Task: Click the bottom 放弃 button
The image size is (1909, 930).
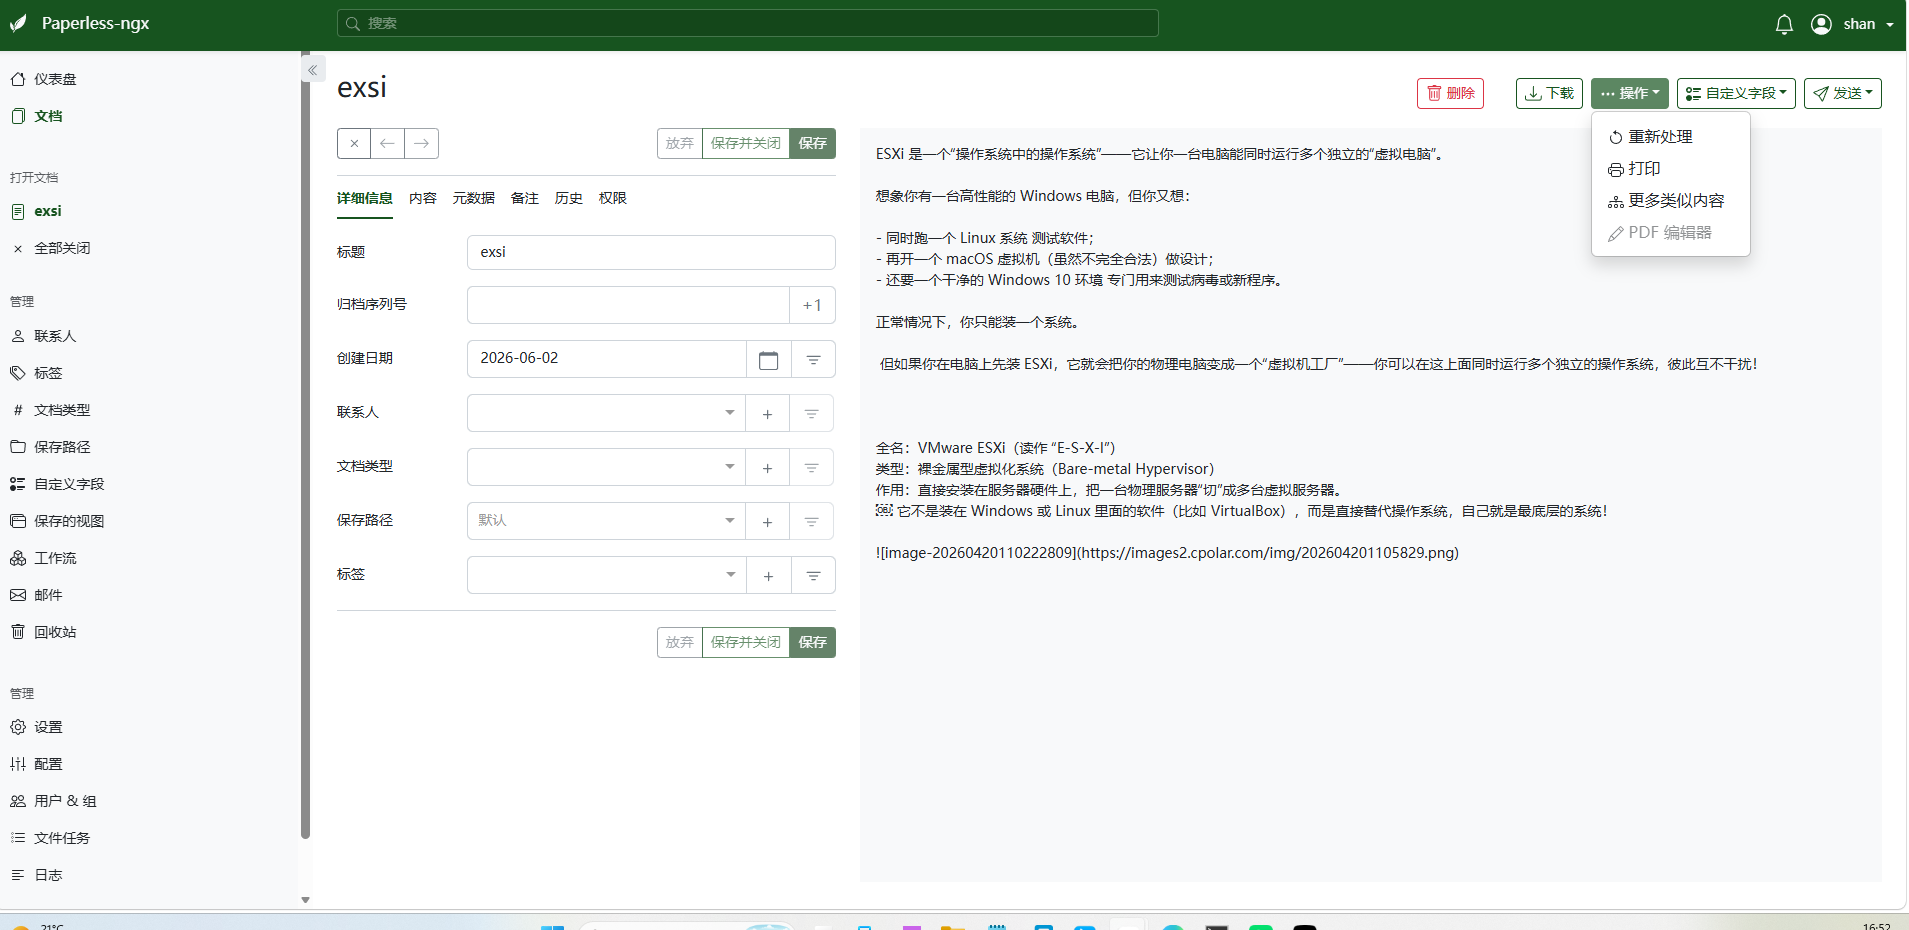Action: pos(680,642)
